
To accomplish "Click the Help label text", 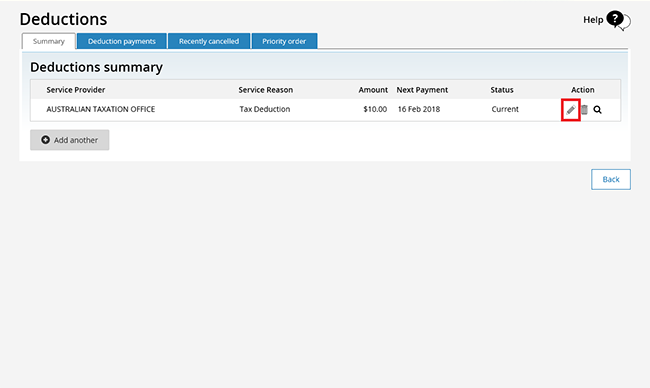I will [x=593, y=20].
